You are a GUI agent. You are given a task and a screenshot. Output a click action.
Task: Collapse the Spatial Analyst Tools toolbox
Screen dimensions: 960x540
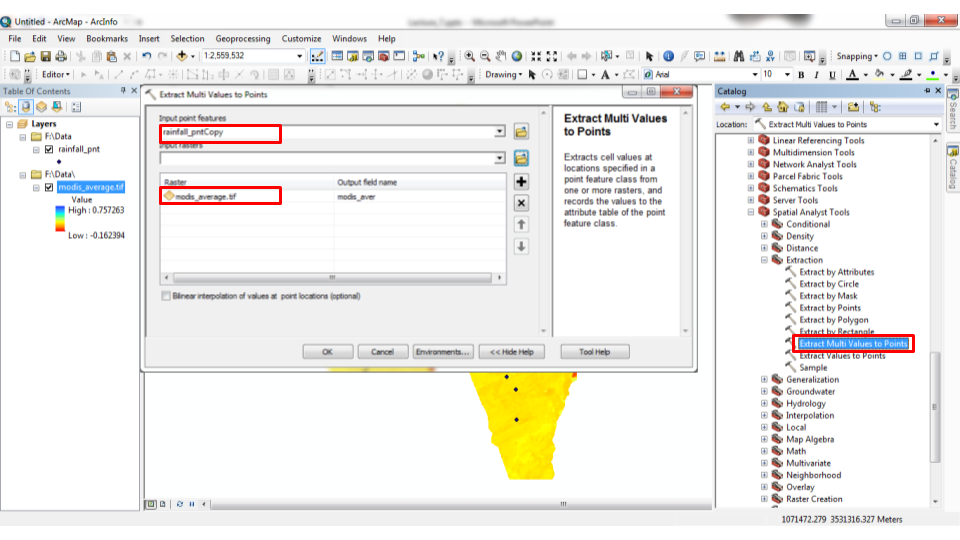[751, 212]
